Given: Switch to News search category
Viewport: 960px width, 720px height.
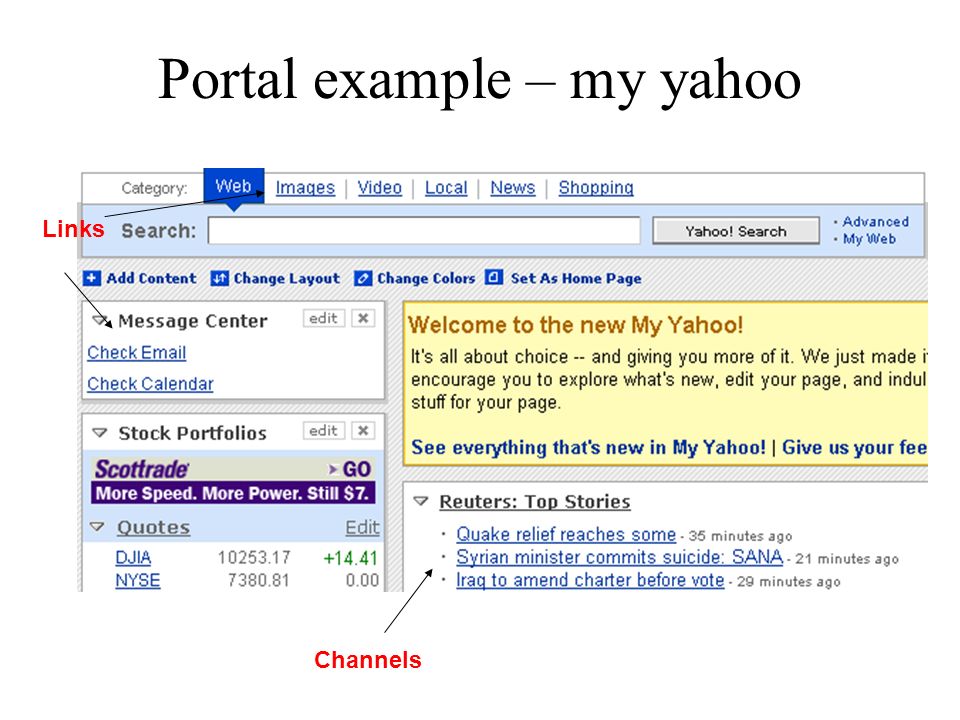Looking at the screenshot, I should 512,187.
